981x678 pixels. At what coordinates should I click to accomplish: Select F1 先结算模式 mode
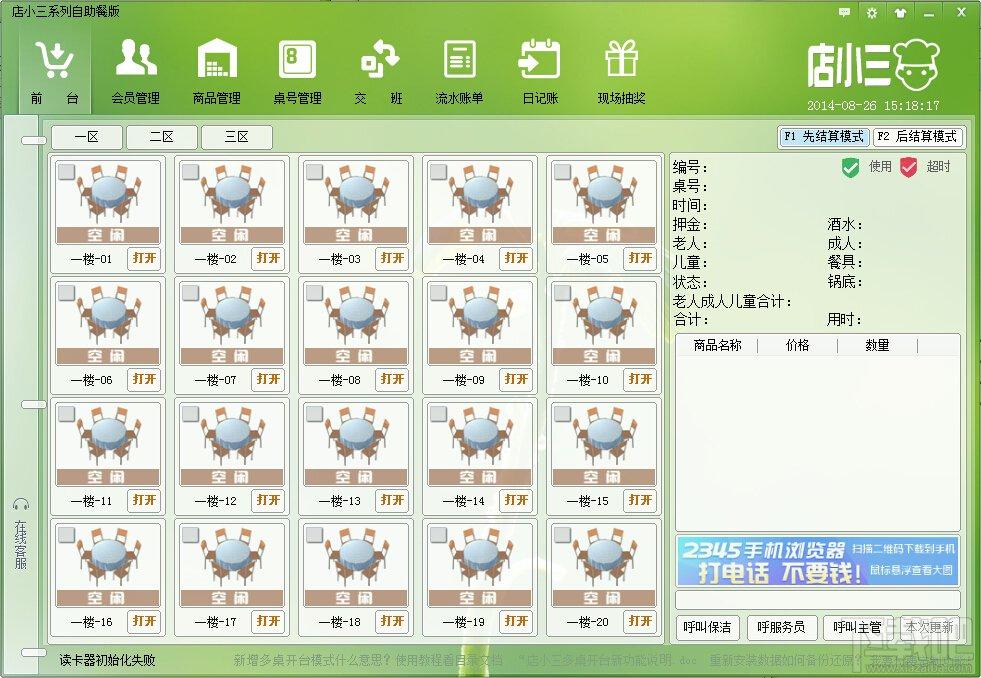tap(823, 136)
